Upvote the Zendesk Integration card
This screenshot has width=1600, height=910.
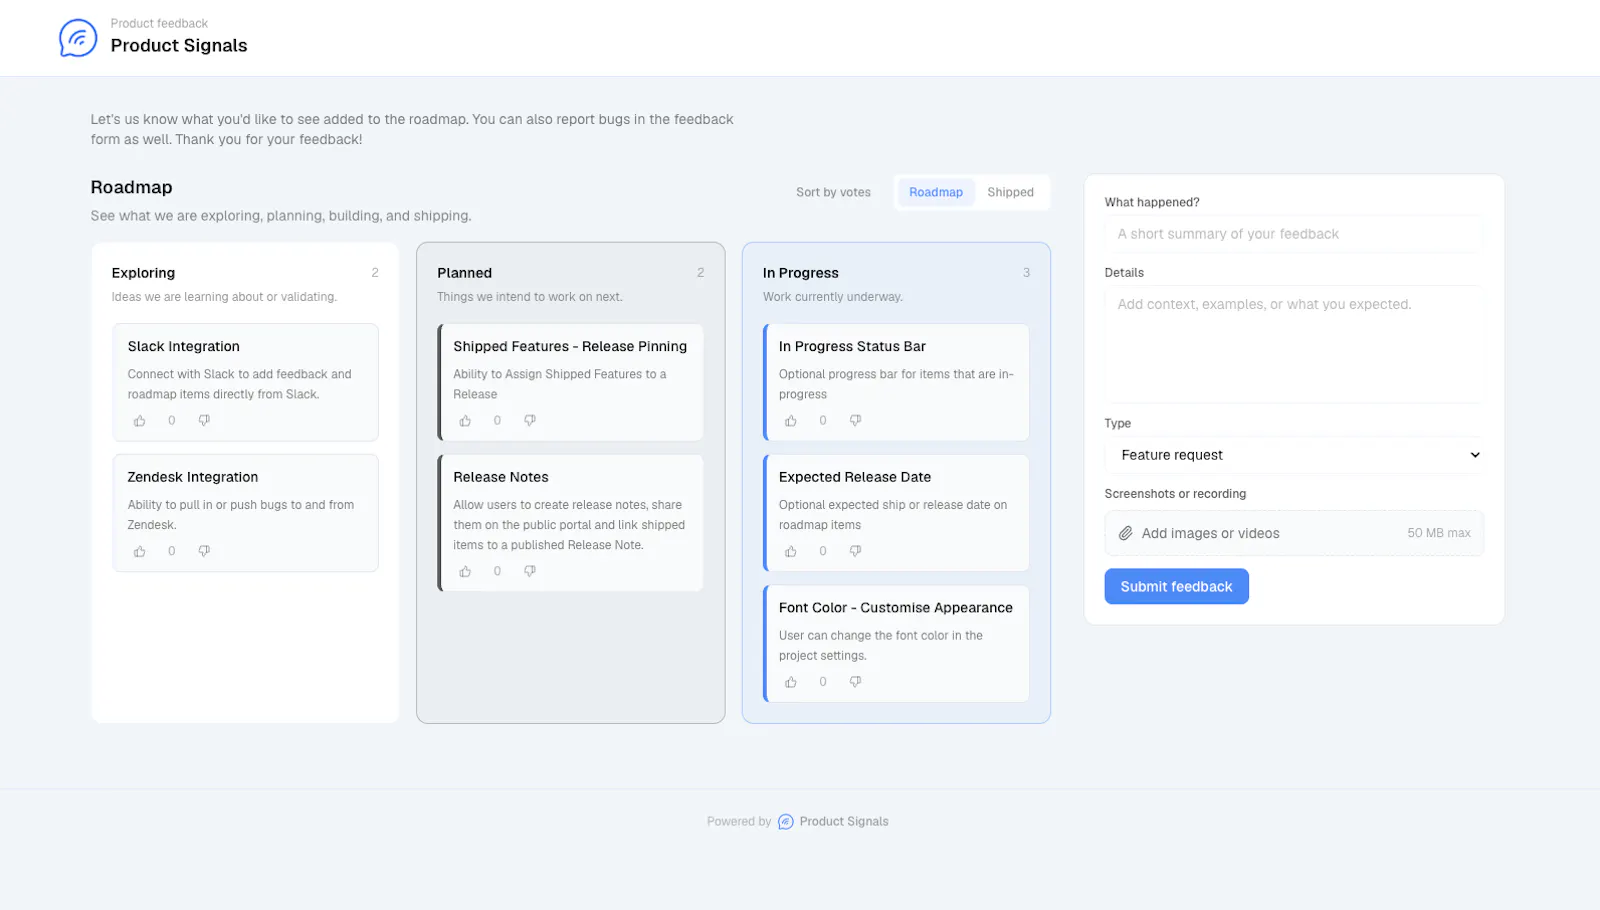tap(140, 552)
